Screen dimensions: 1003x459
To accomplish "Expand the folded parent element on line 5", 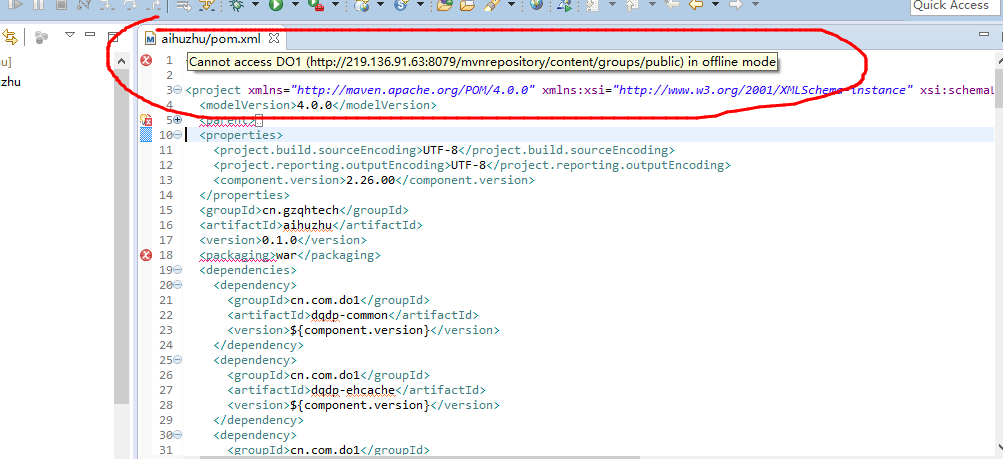I will pyautogui.click(x=178, y=120).
